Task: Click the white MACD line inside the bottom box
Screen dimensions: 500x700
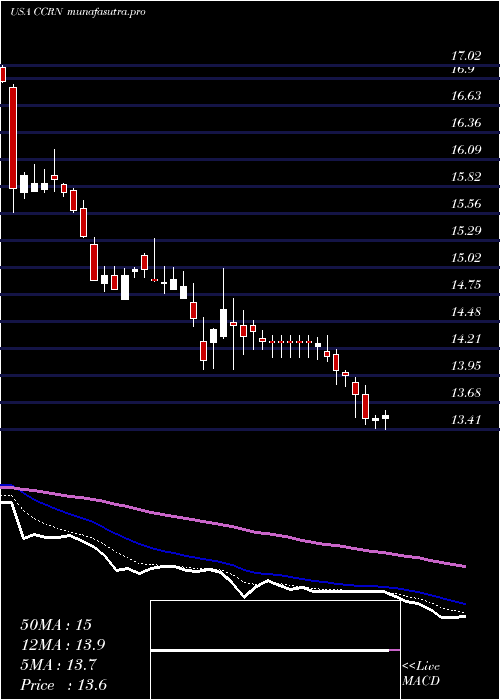Action: (270, 651)
